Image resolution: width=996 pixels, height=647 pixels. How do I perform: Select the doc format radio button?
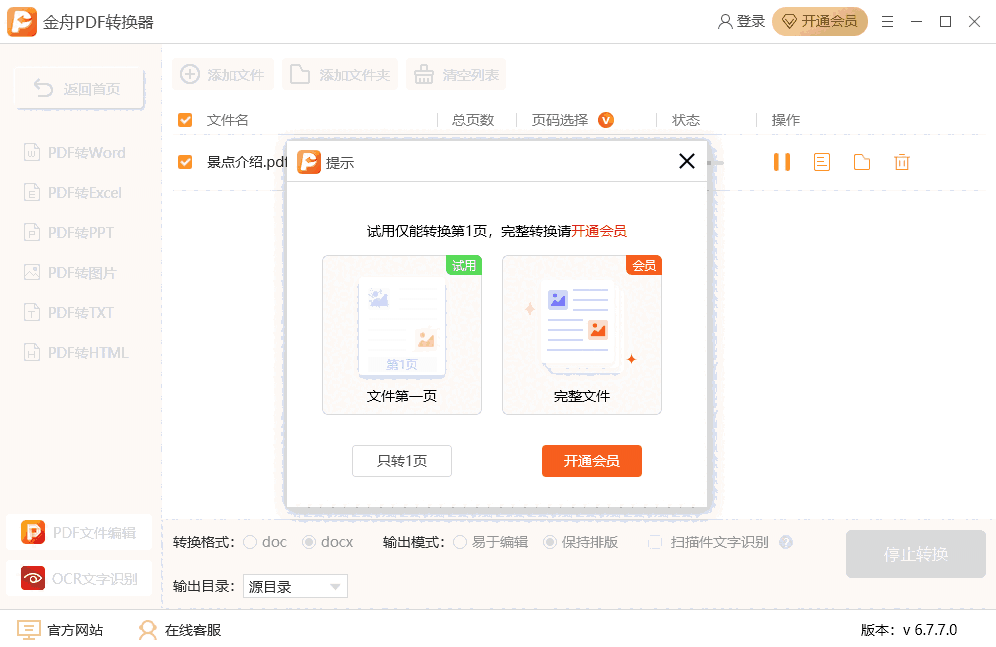pyautogui.click(x=250, y=542)
